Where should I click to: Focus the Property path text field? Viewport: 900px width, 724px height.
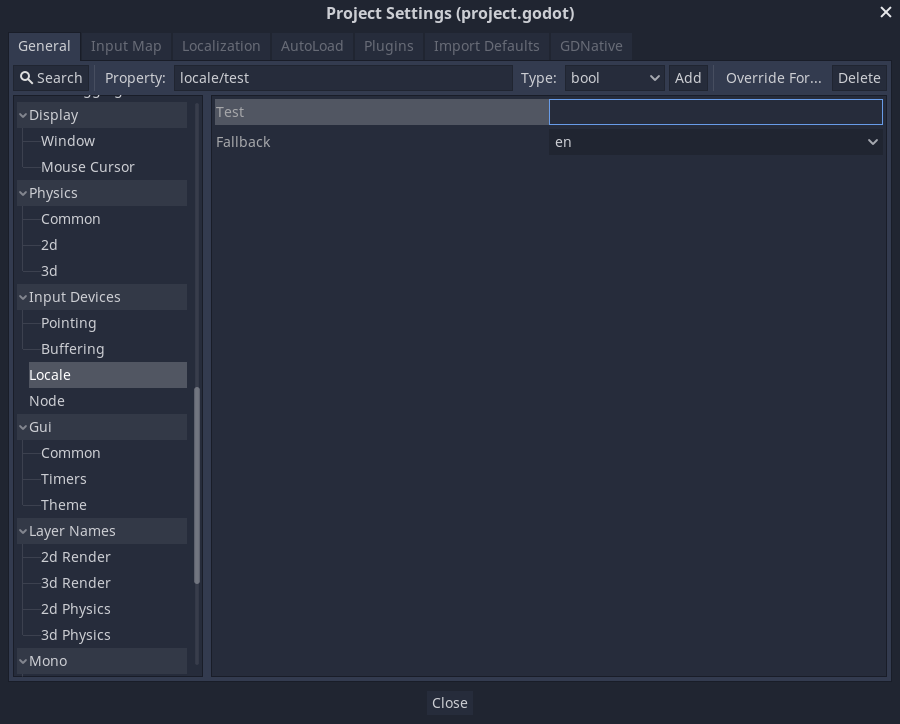click(342, 78)
